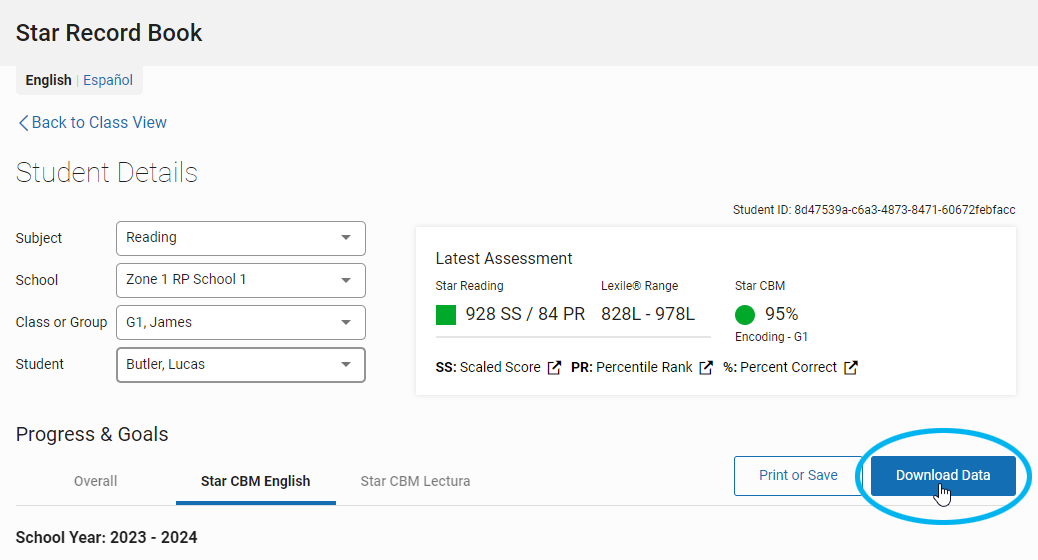Click the back chevron beside Class View
1038x560 pixels.
point(23,123)
